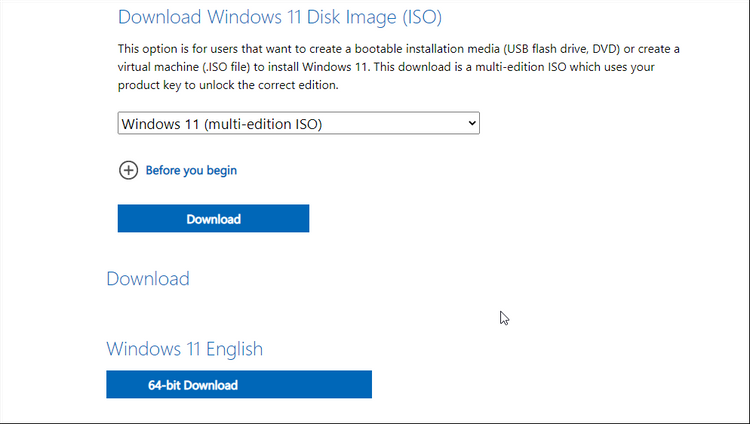Select the Windows 11 English heading
750x424 pixels.
click(184, 349)
